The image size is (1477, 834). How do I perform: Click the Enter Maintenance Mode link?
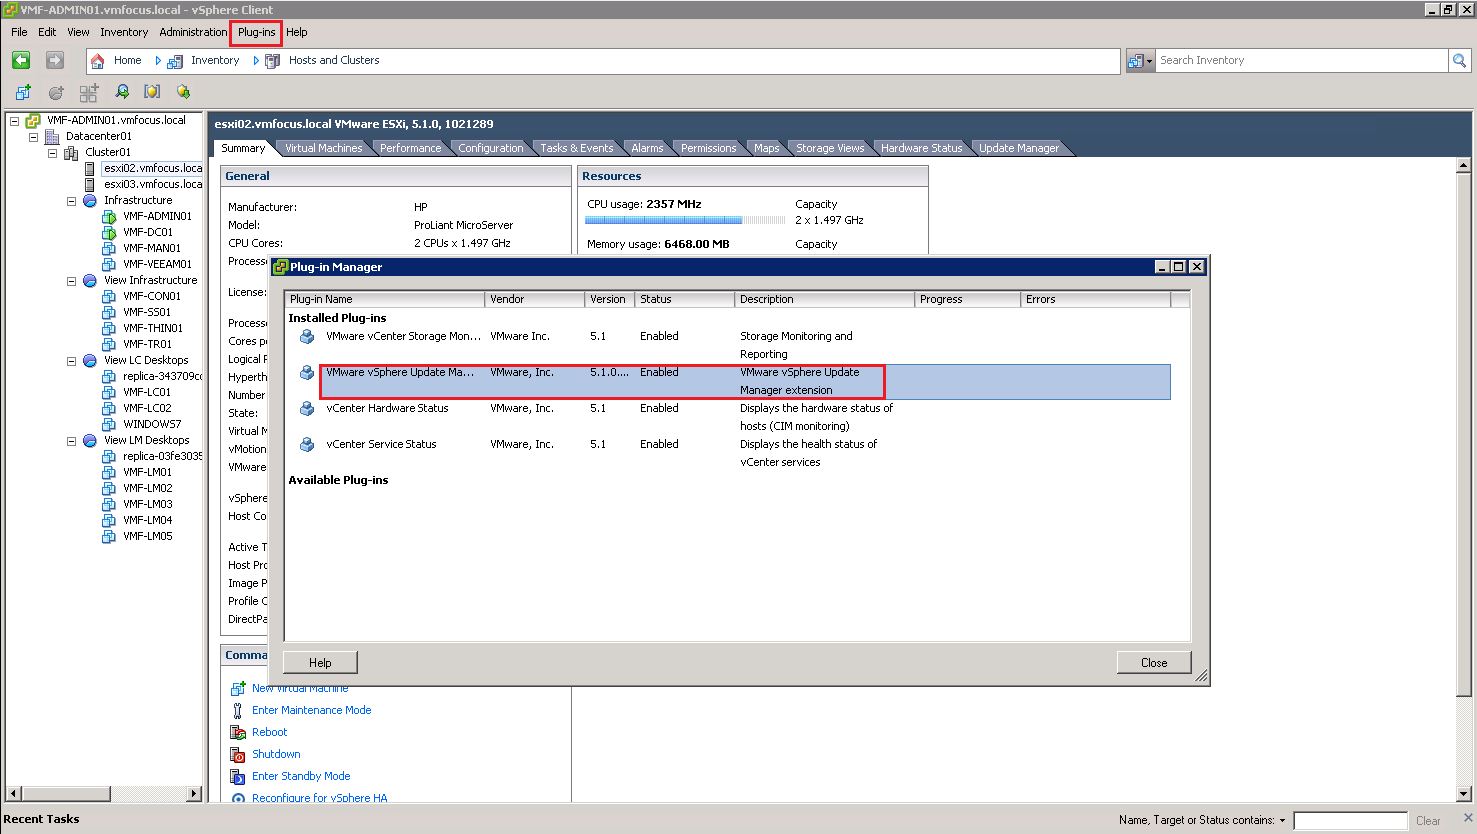[311, 710]
